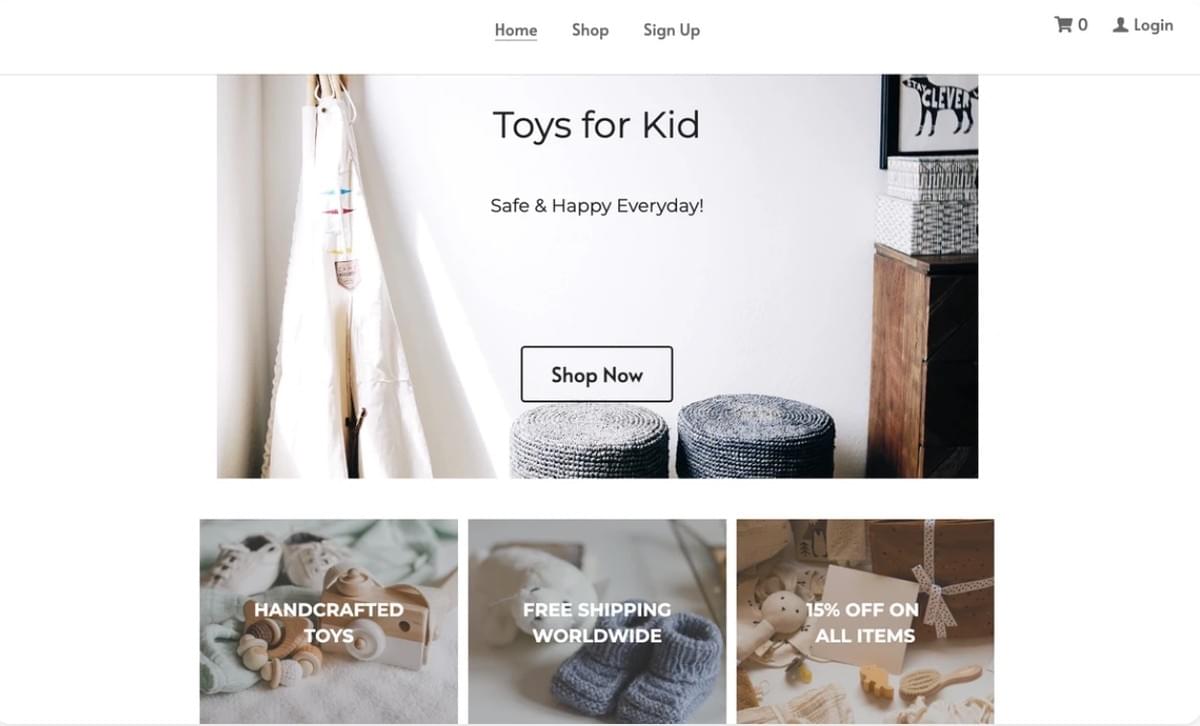Click the Safe & Happy Everyday tagline
The width and height of the screenshot is (1200, 726).
coord(597,206)
